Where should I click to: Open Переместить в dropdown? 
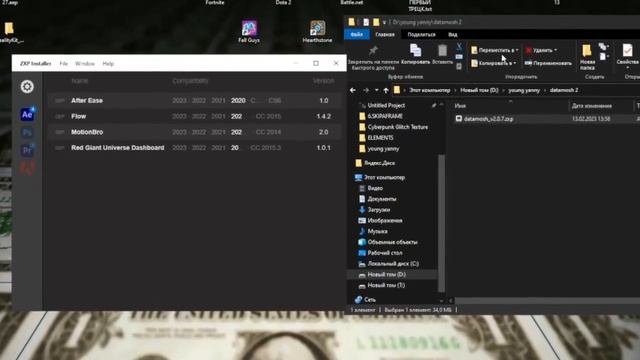[x=495, y=50]
